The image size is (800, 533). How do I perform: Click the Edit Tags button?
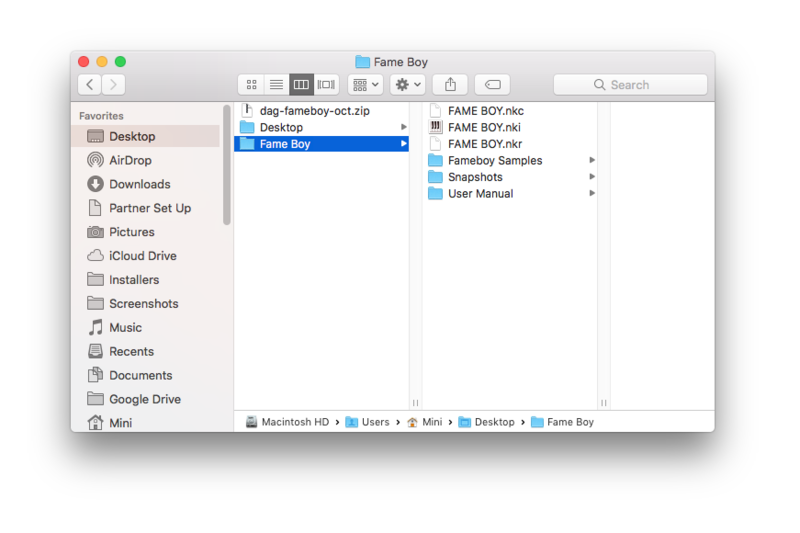[x=492, y=85]
